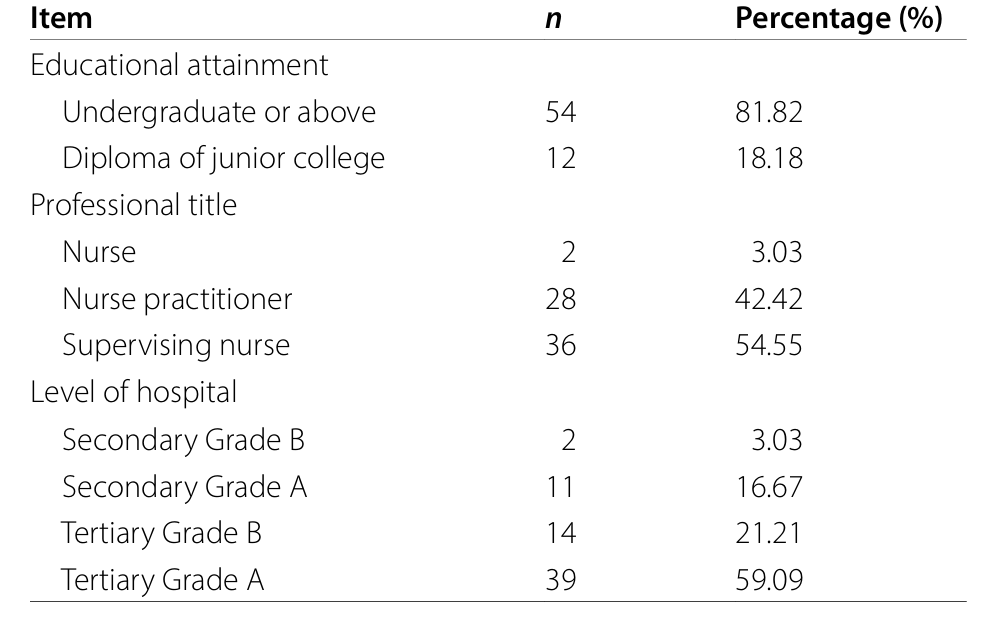The height and width of the screenshot is (631, 985).
Task: Select the Undergraduate or above row label
Action: pyautogui.click(x=219, y=112)
